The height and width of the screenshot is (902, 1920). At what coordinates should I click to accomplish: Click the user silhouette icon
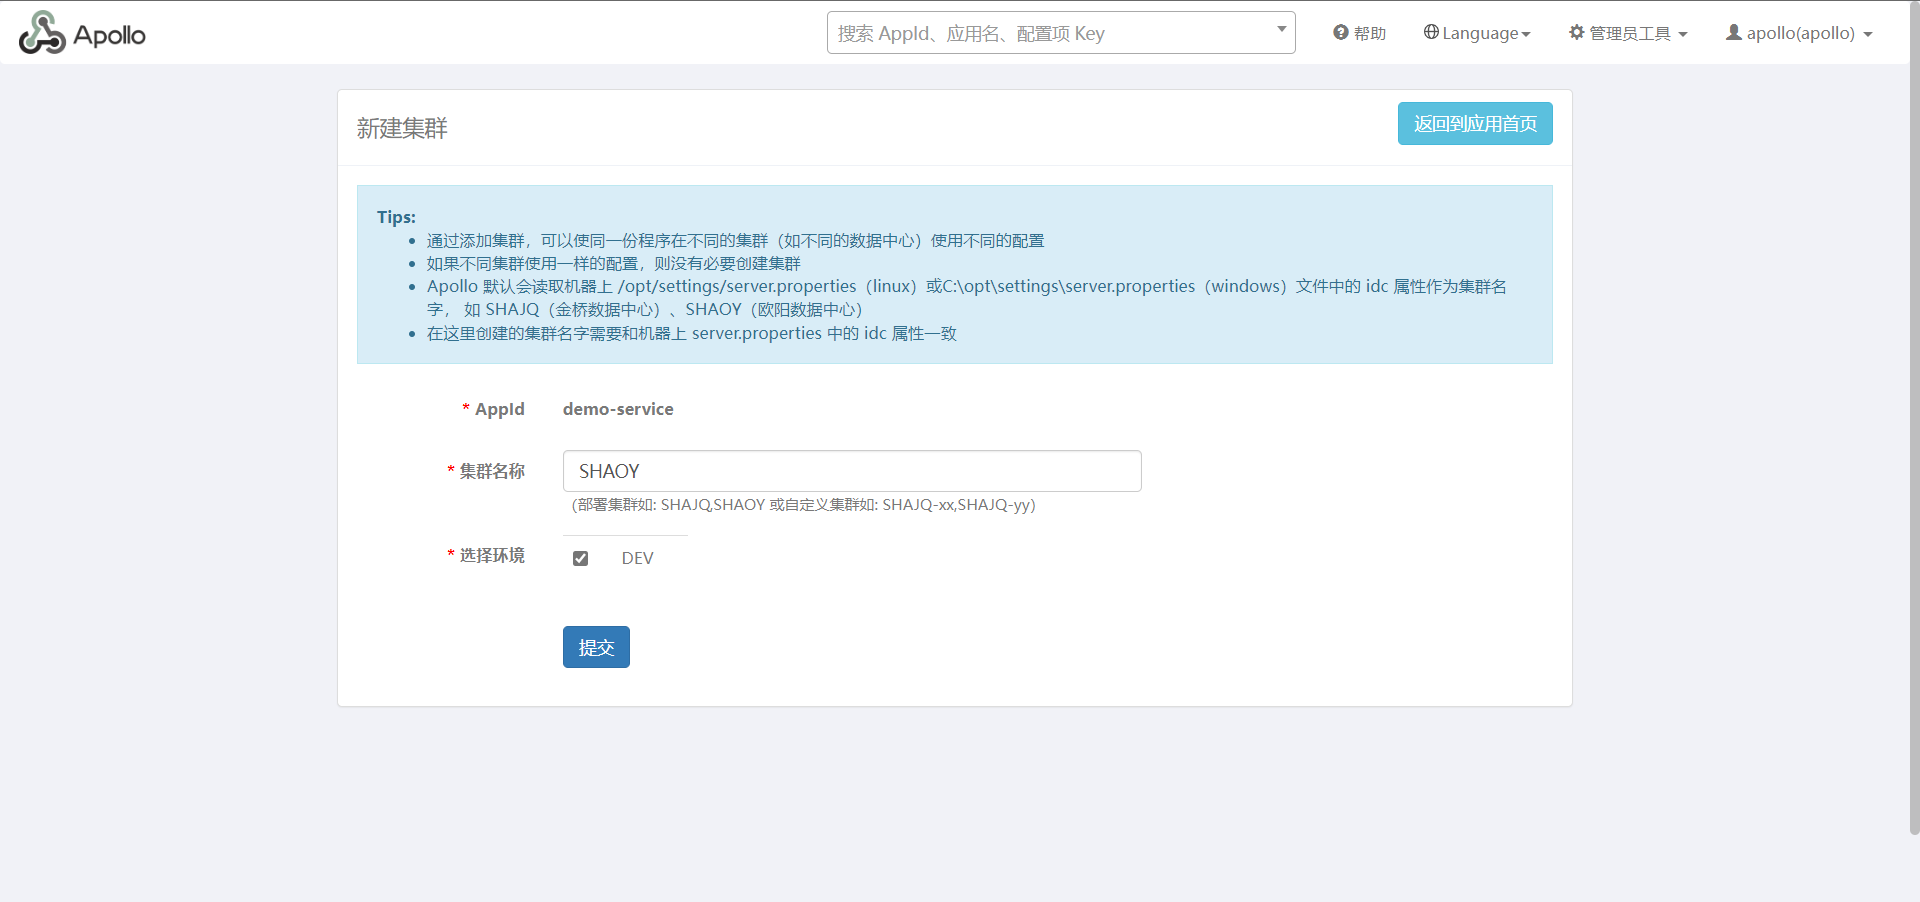(1733, 33)
